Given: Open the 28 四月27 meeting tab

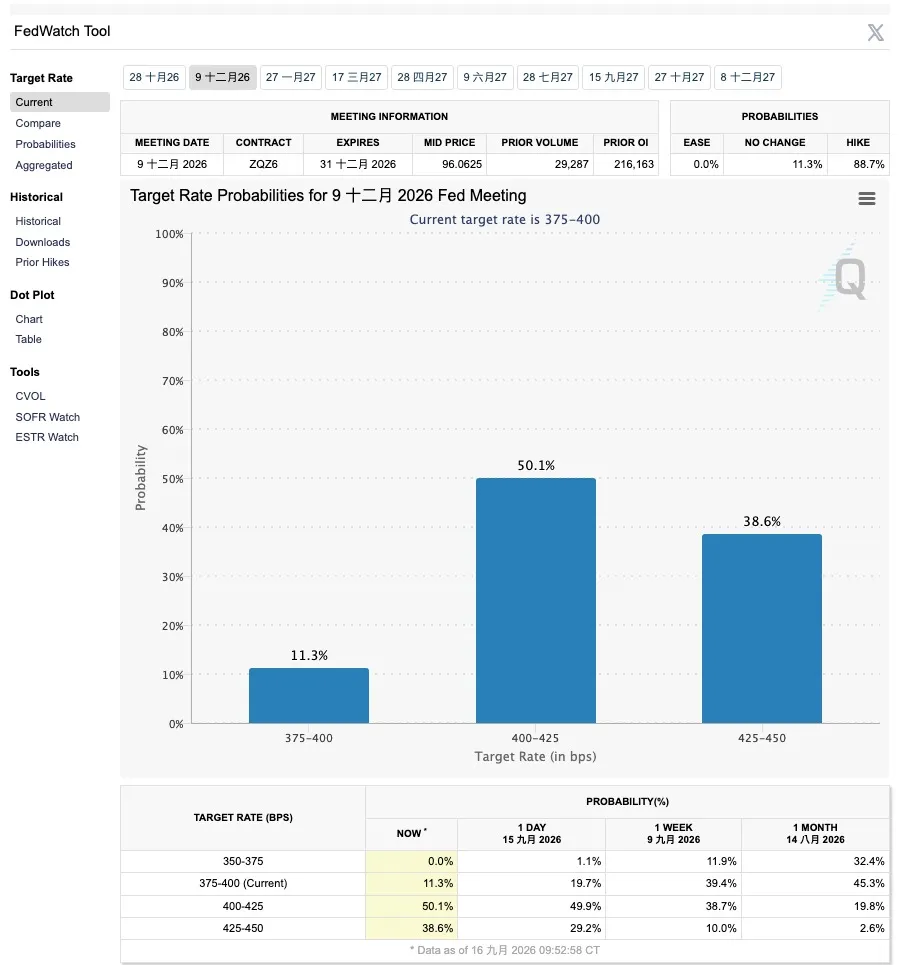Looking at the screenshot, I should (422, 78).
